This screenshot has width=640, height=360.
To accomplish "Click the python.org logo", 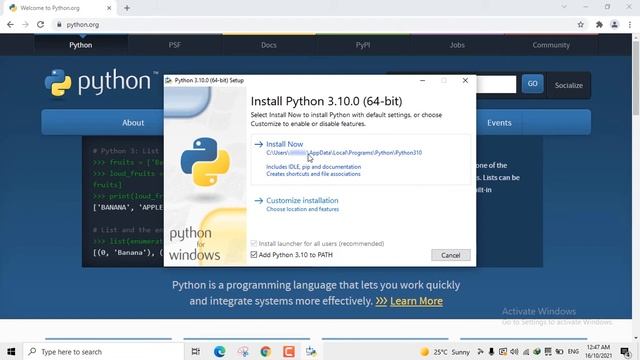I will 101,82.
